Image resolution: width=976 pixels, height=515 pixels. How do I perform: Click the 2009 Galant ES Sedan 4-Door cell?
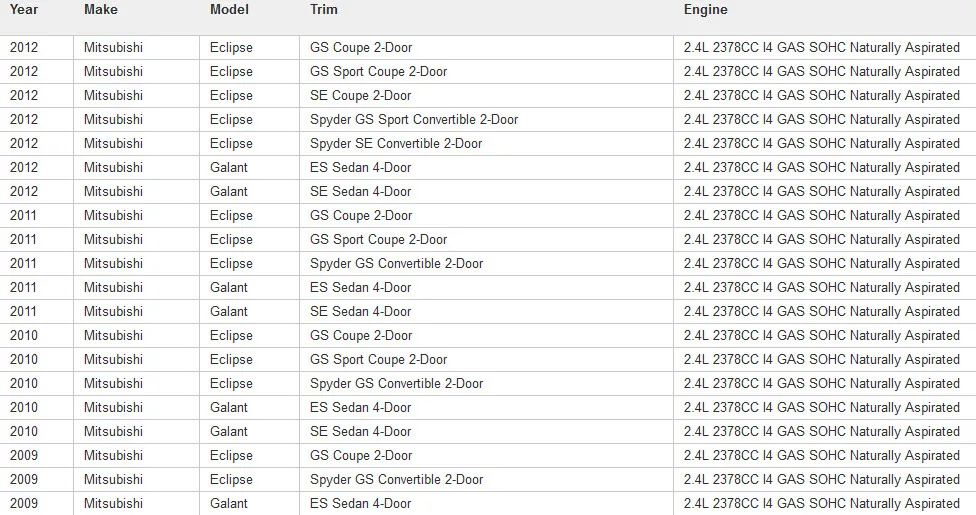(x=486, y=503)
